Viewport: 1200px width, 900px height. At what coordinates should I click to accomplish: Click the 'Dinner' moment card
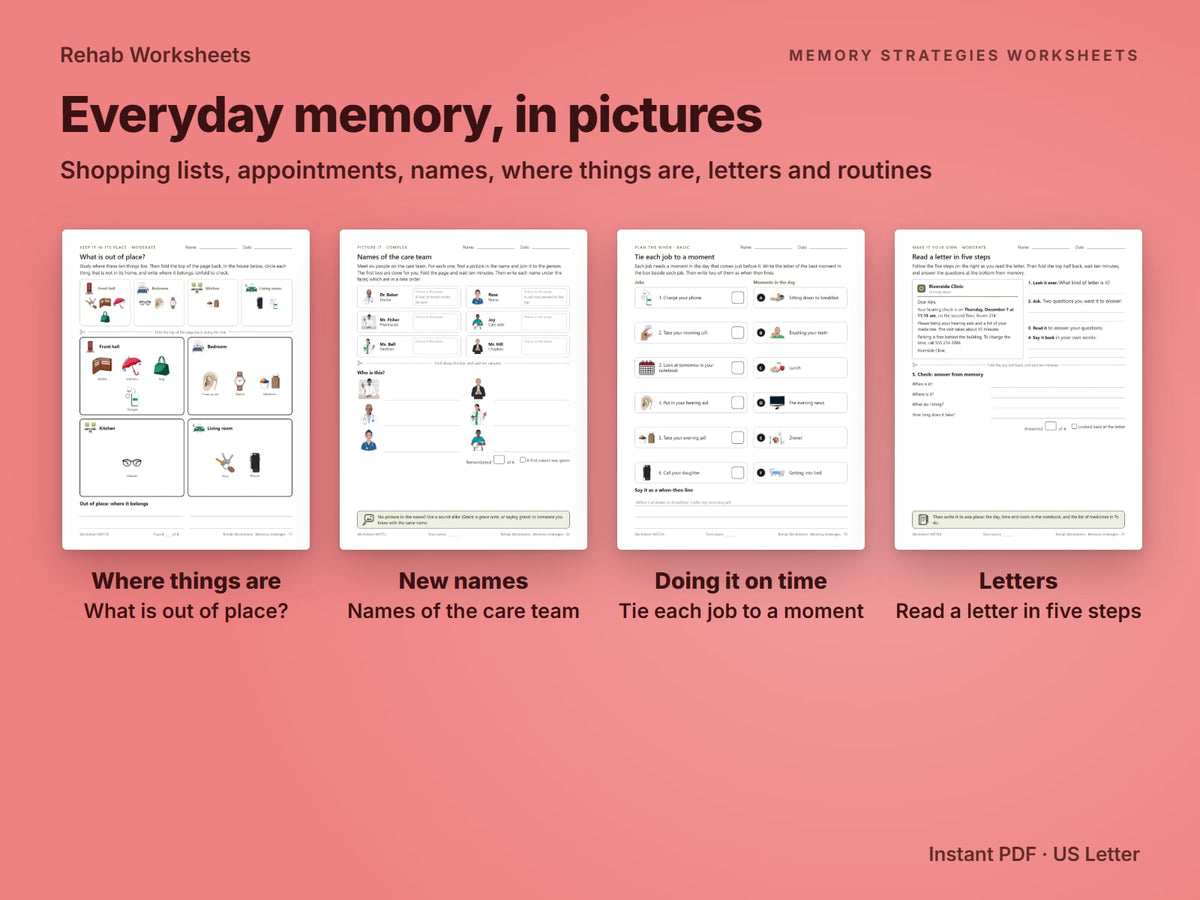point(800,438)
